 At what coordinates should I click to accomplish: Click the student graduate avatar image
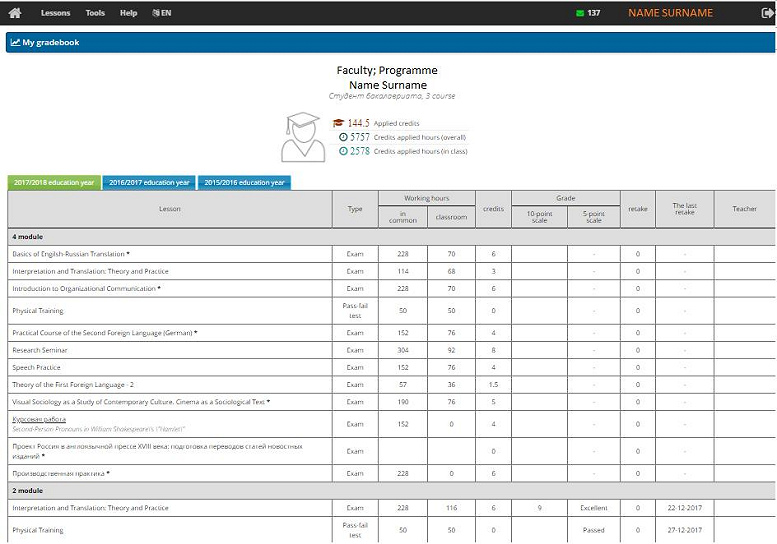[x=302, y=137]
